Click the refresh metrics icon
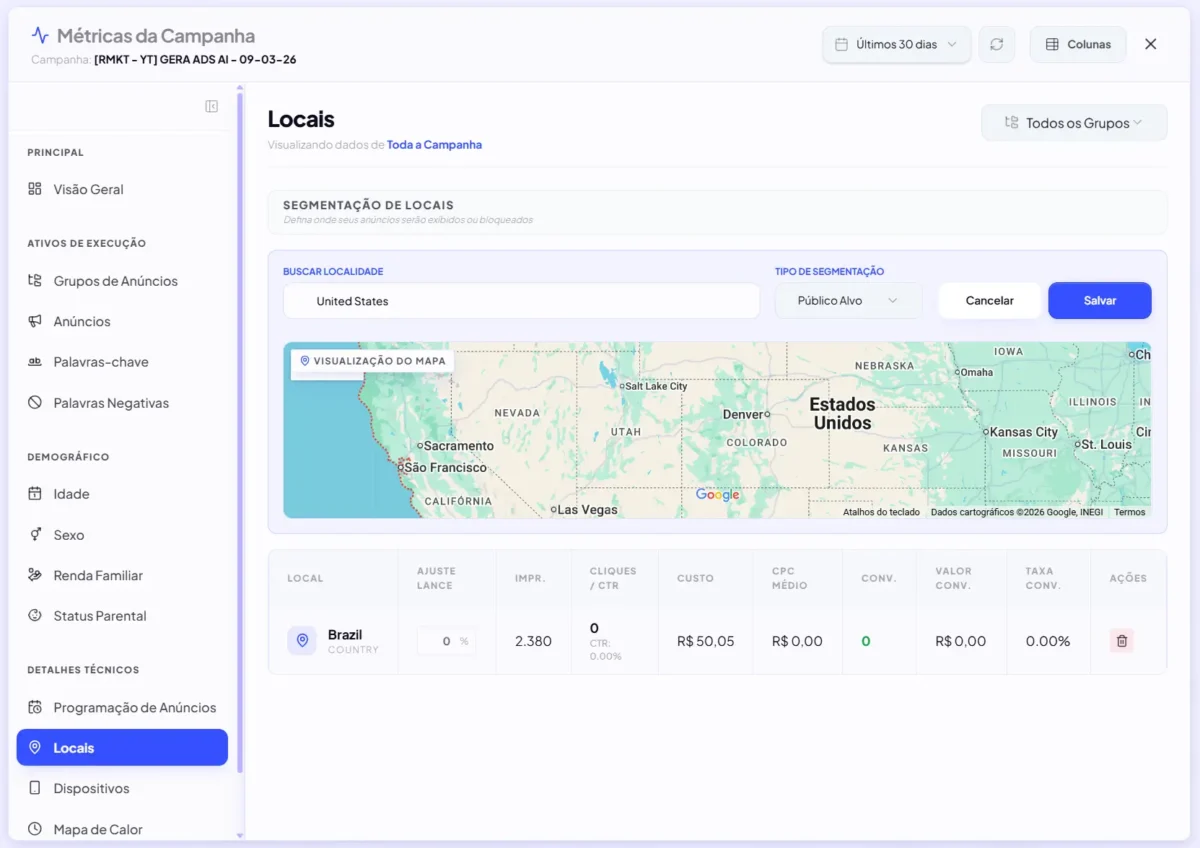1200x848 pixels. 996,44
